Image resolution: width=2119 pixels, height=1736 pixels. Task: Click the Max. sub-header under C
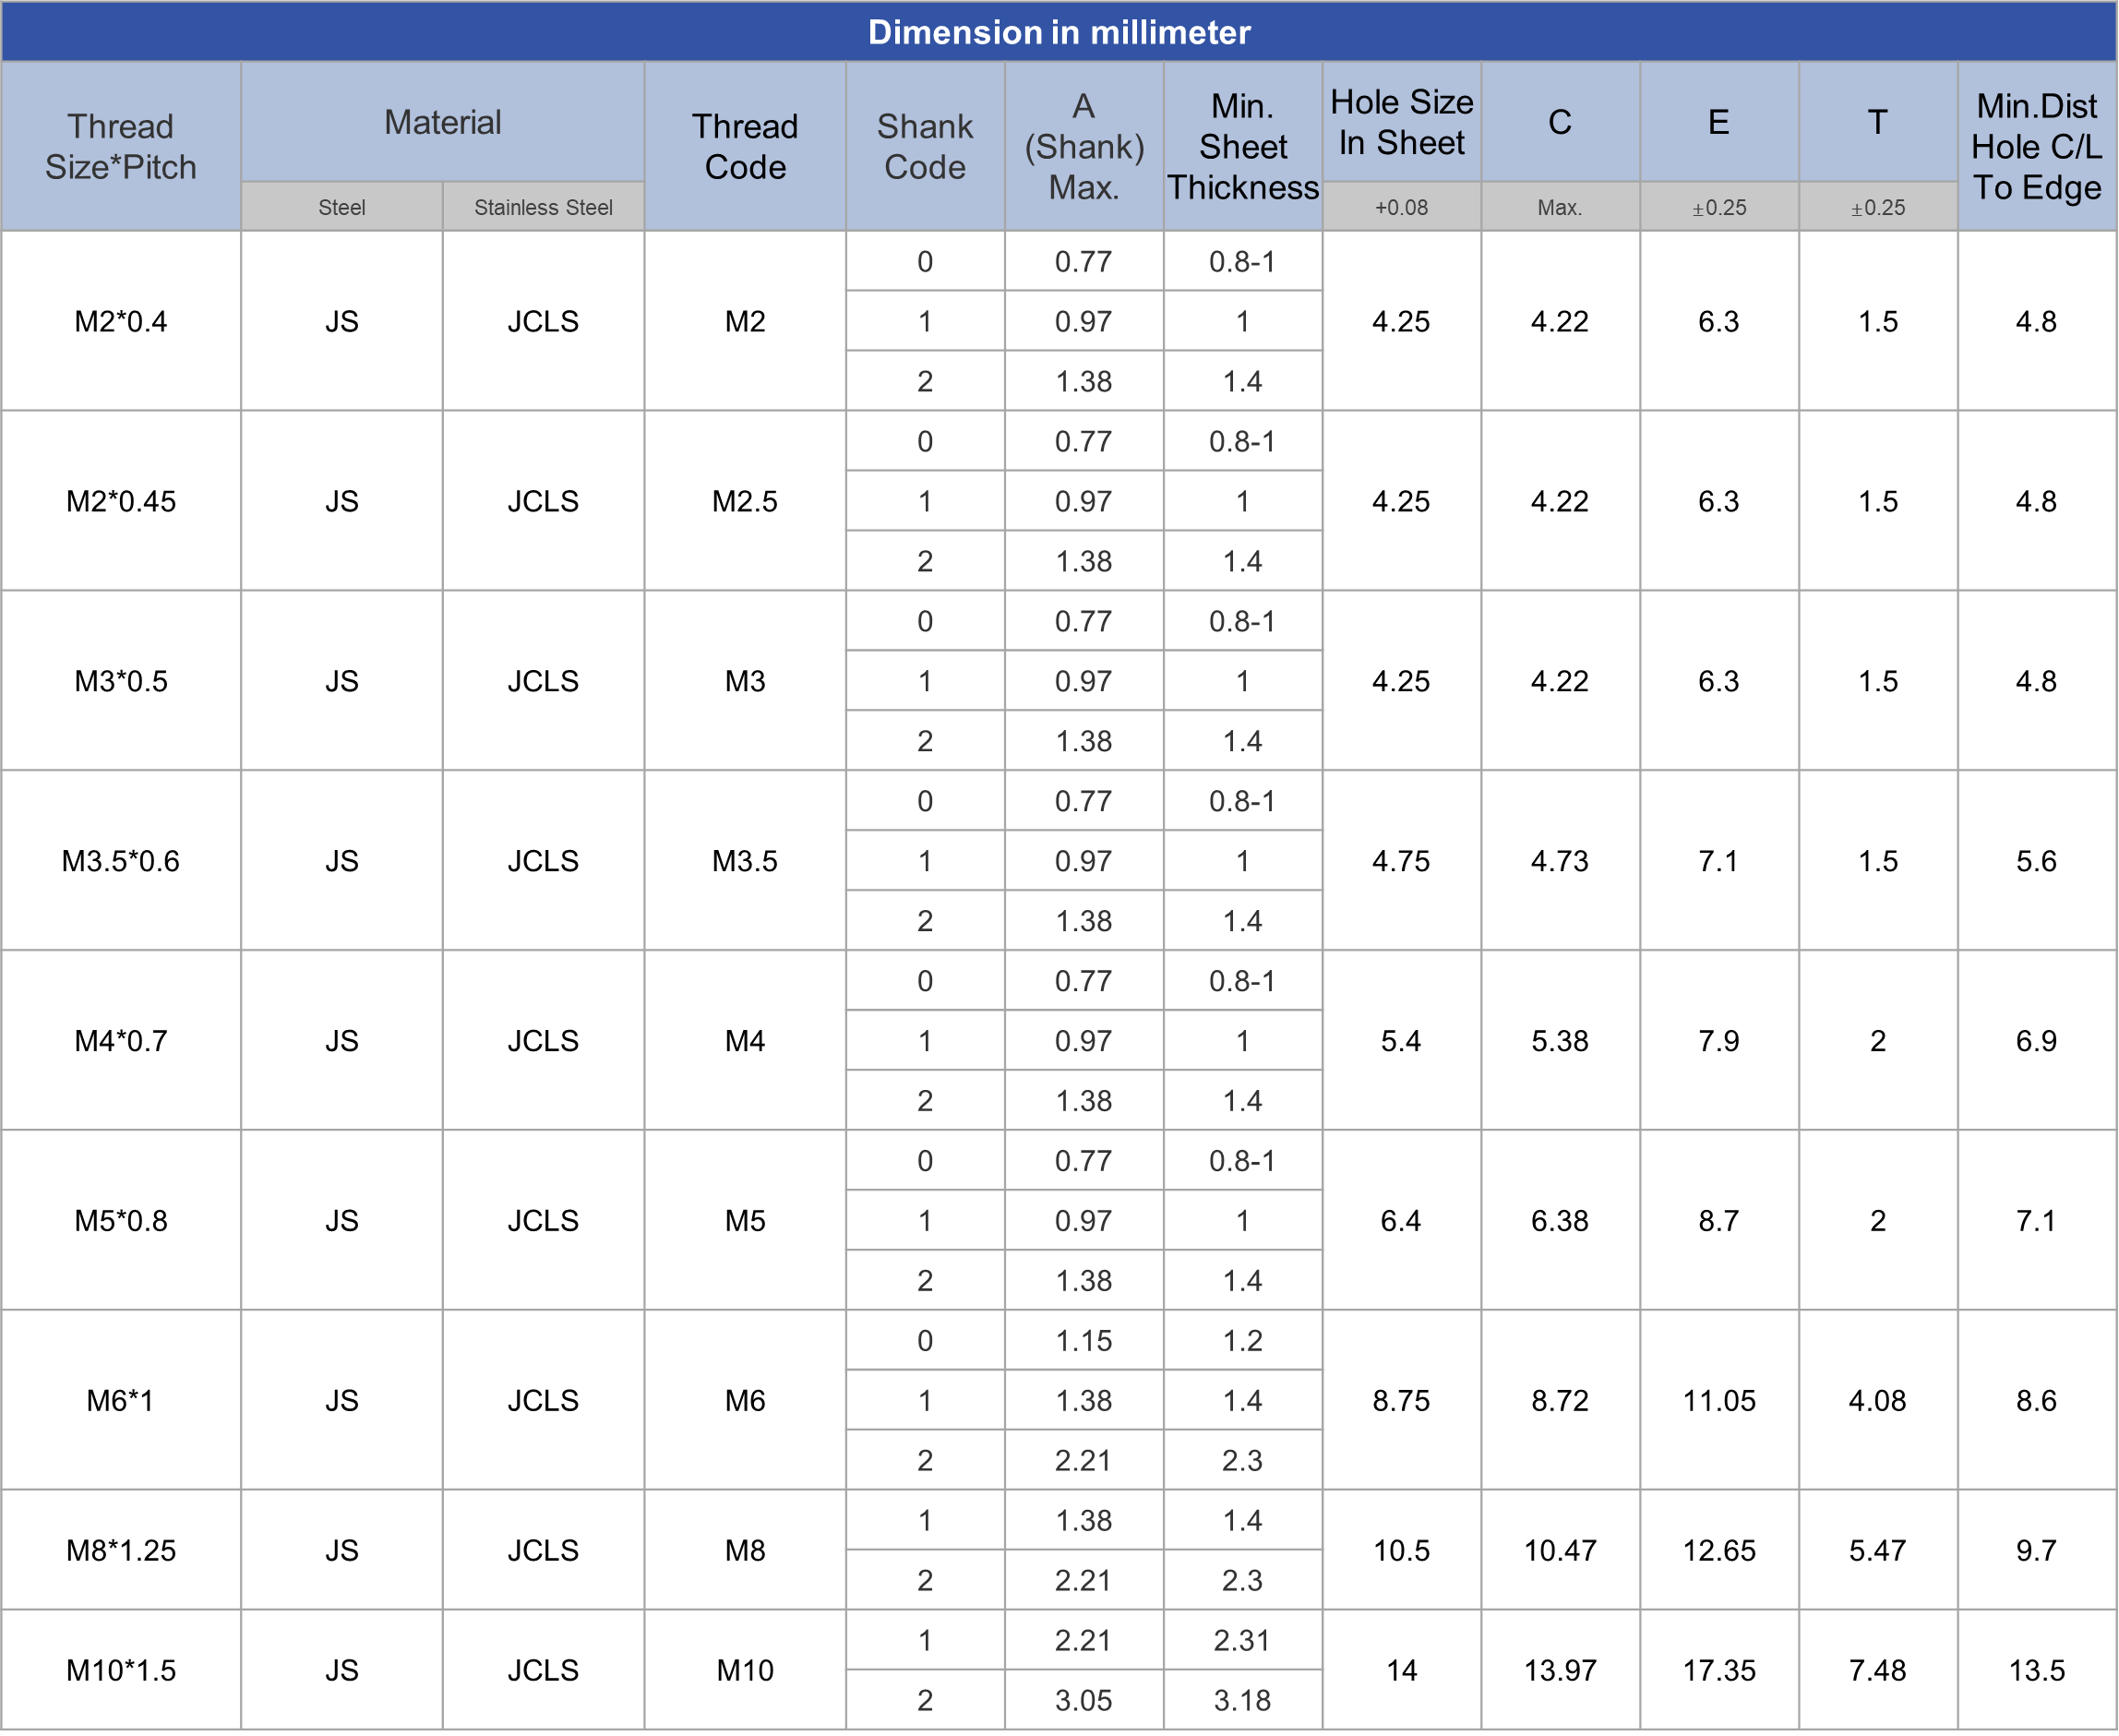click(1559, 207)
